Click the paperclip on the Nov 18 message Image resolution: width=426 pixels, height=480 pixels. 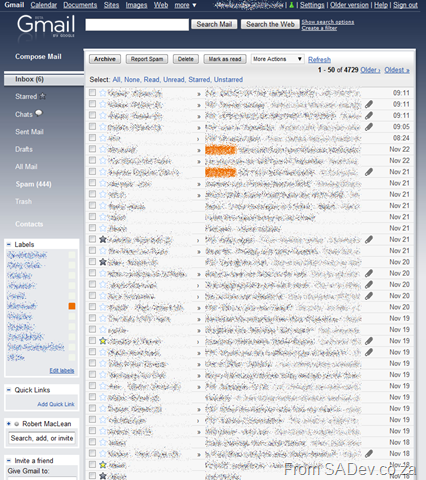(x=369, y=453)
